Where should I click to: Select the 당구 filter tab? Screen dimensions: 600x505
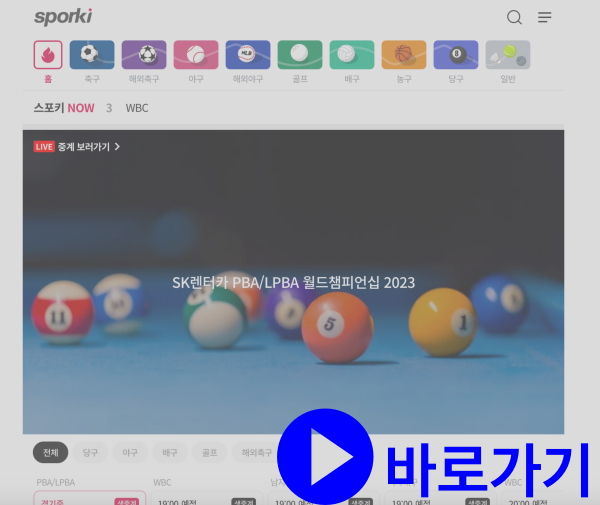tap(90, 453)
